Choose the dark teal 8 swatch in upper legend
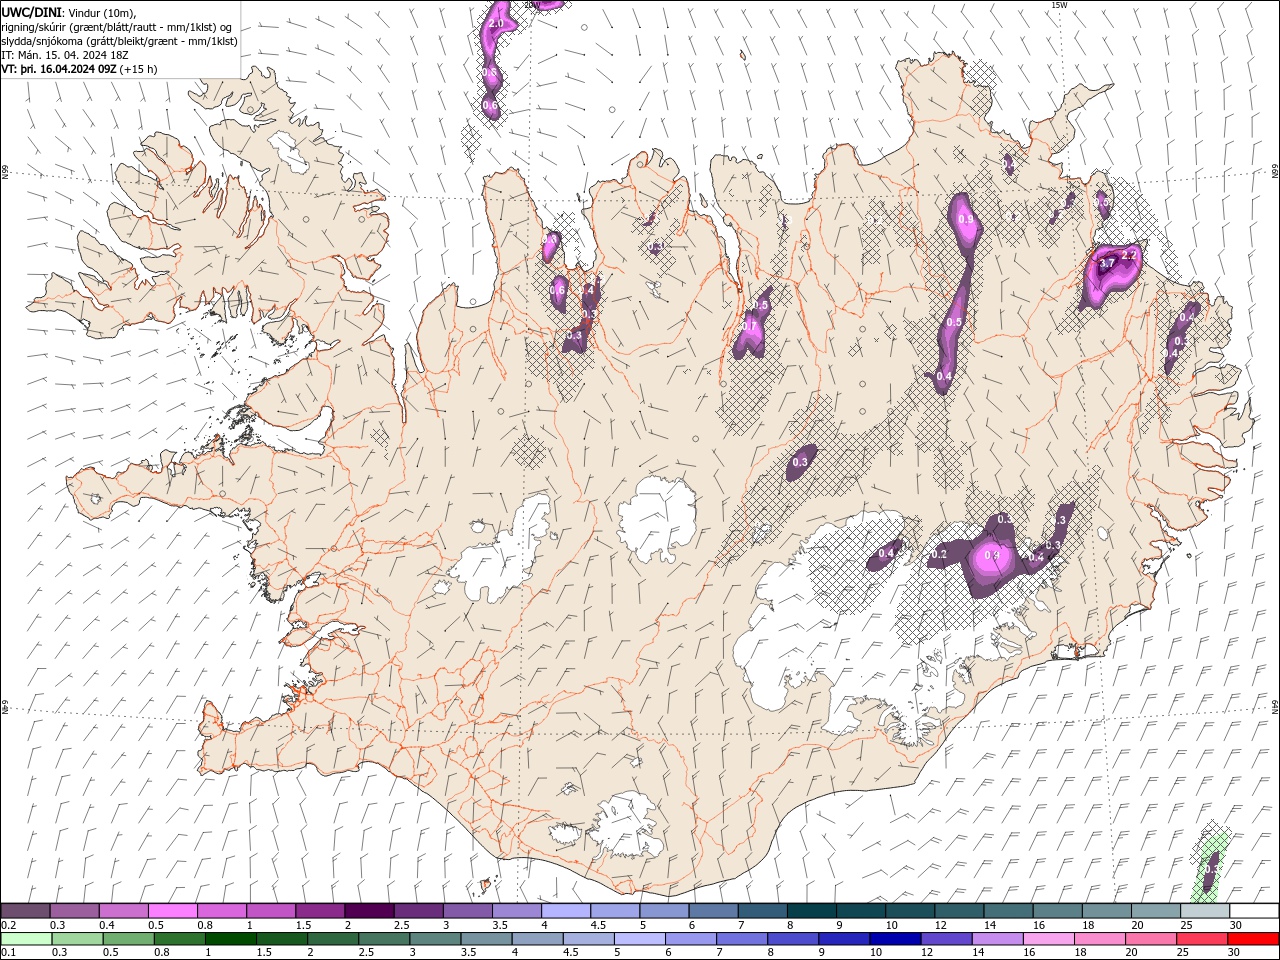The image size is (1280, 960). (x=811, y=911)
